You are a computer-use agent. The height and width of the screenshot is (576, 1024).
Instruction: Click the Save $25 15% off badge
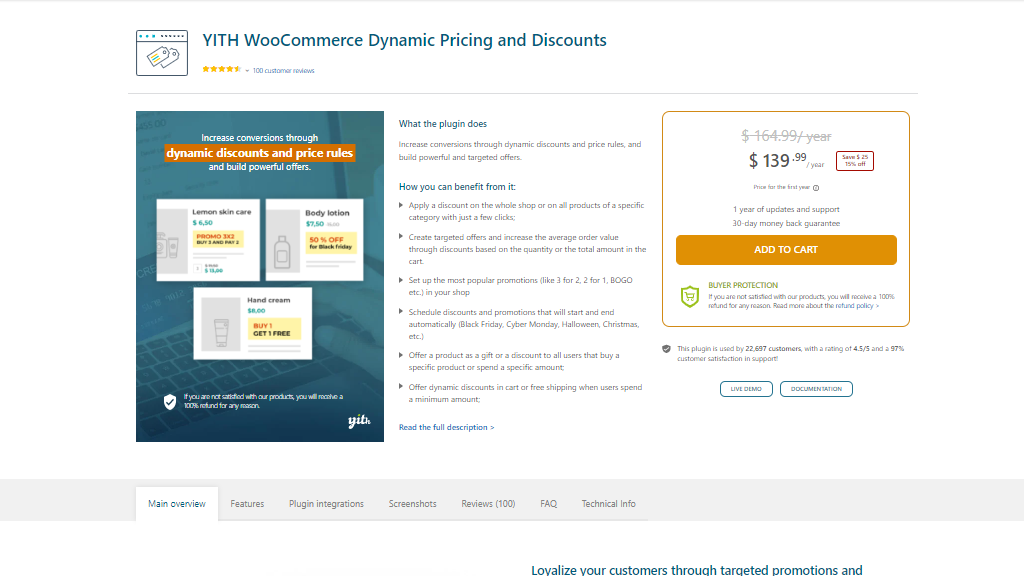(855, 161)
